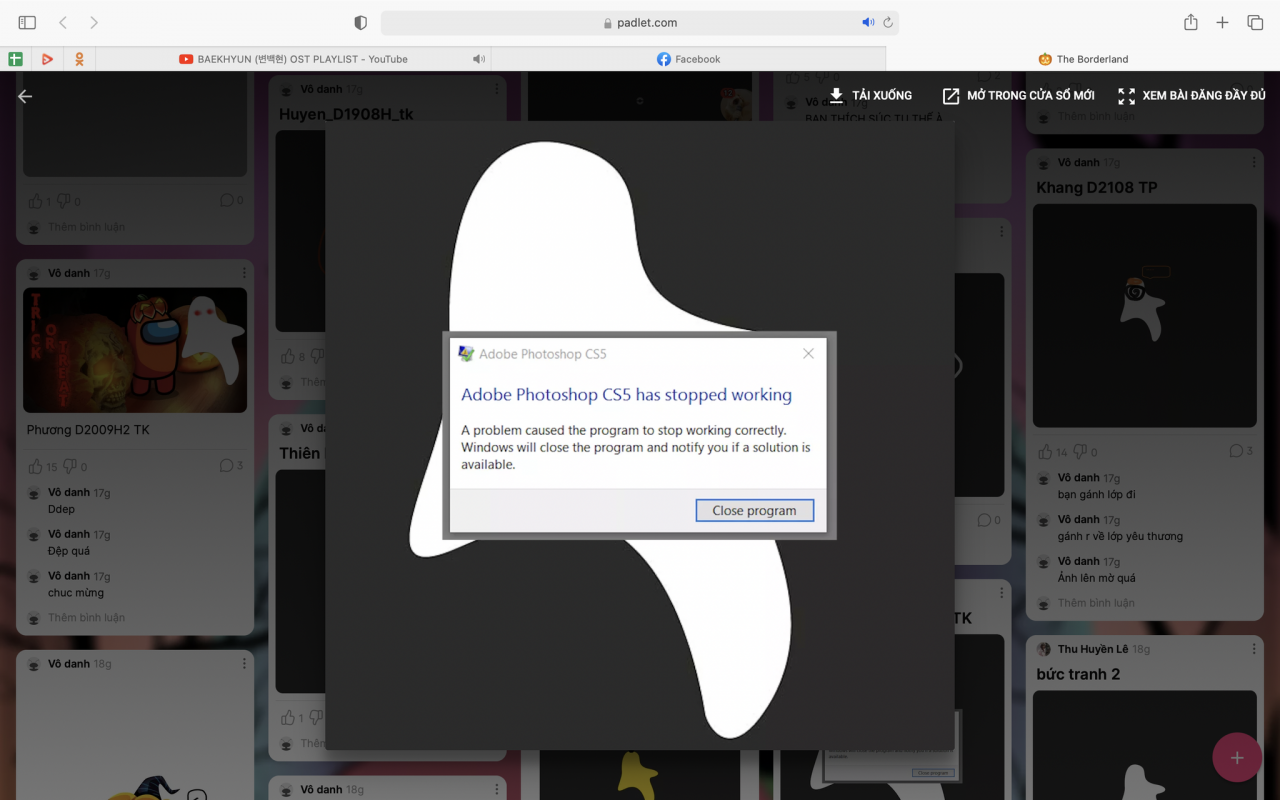Close the image viewer with white back arrow
1280x800 pixels.
click(x=25, y=96)
